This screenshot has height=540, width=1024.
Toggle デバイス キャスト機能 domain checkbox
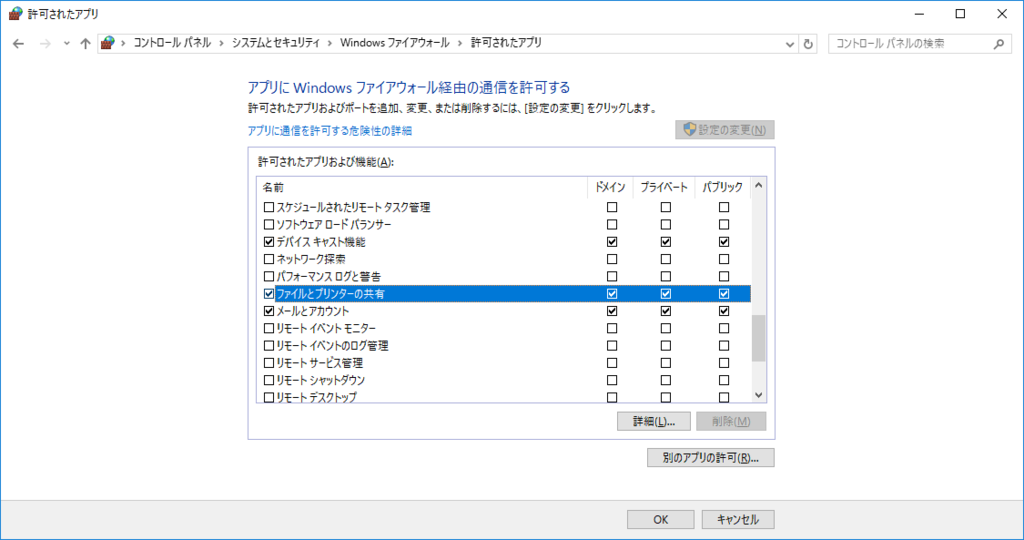pos(612,242)
